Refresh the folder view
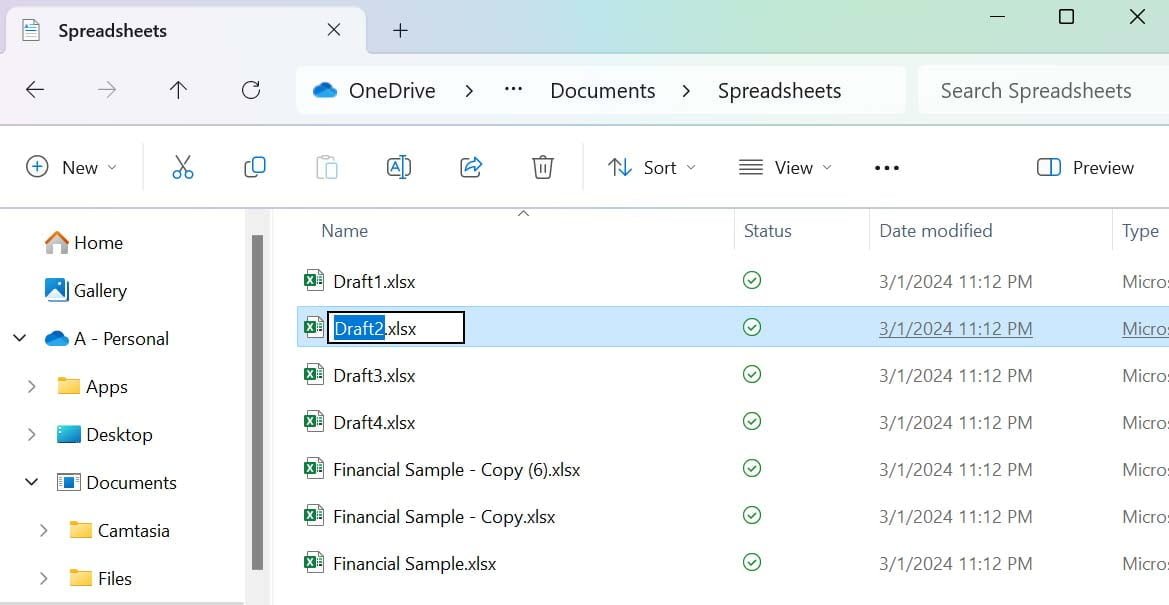Screen dimensions: 1169x605 pyautogui.click(x=250, y=89)
